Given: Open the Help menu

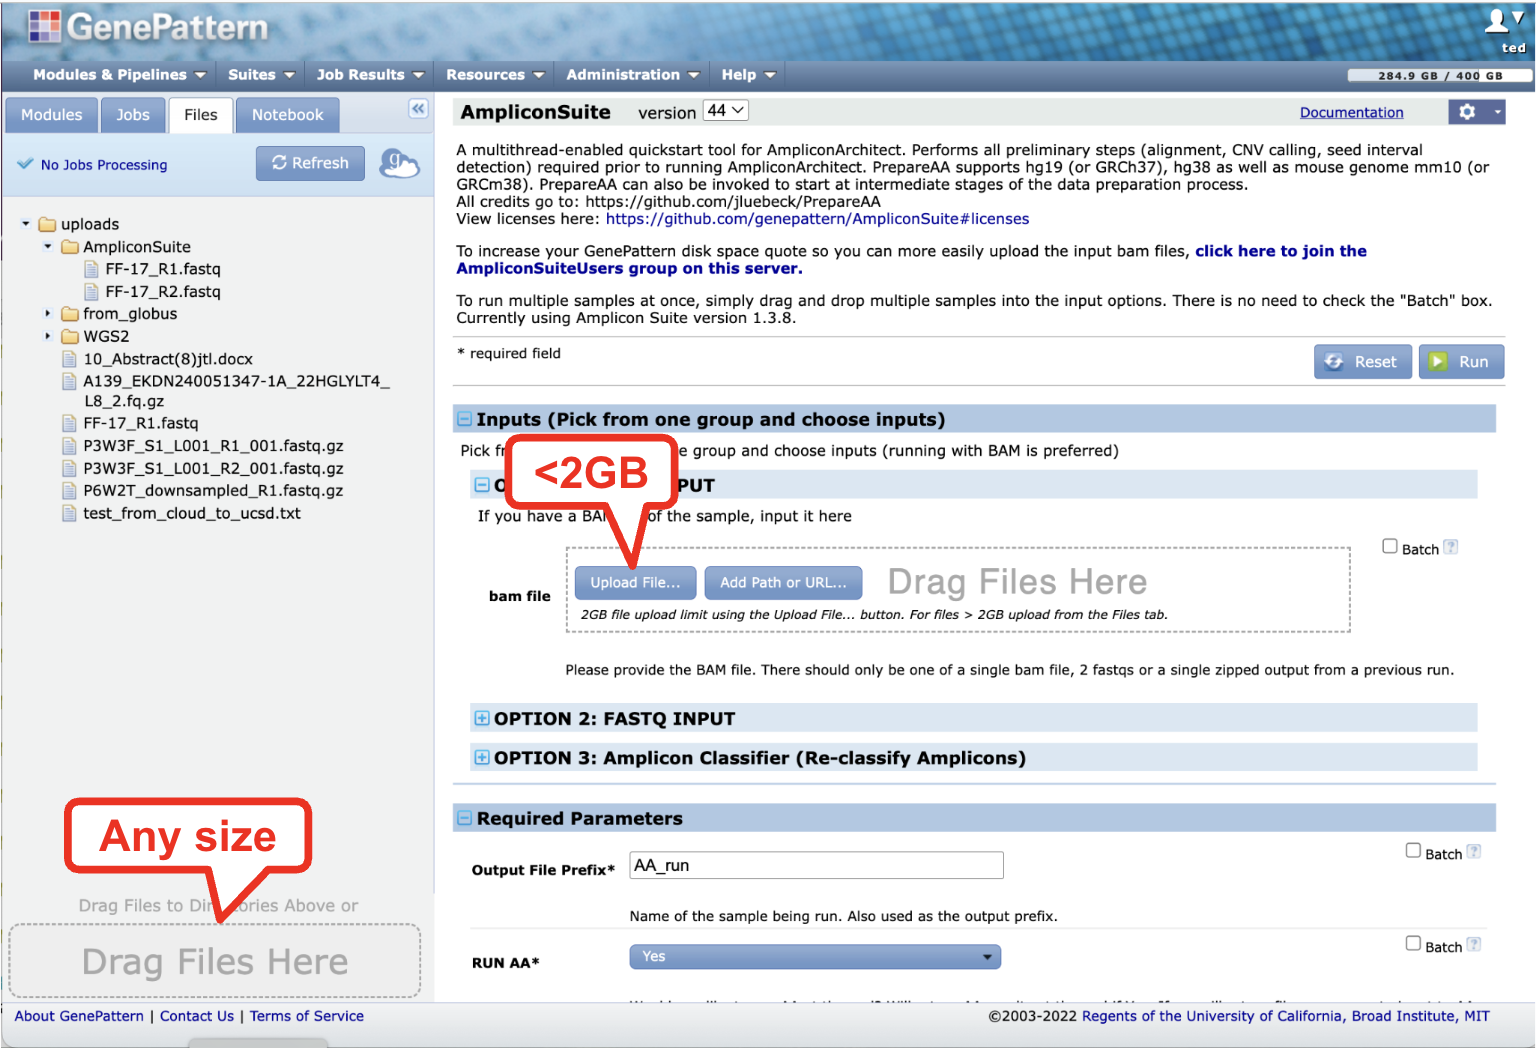Looking at the screenshot, I should pyautogui.click(x=749, y=75).
